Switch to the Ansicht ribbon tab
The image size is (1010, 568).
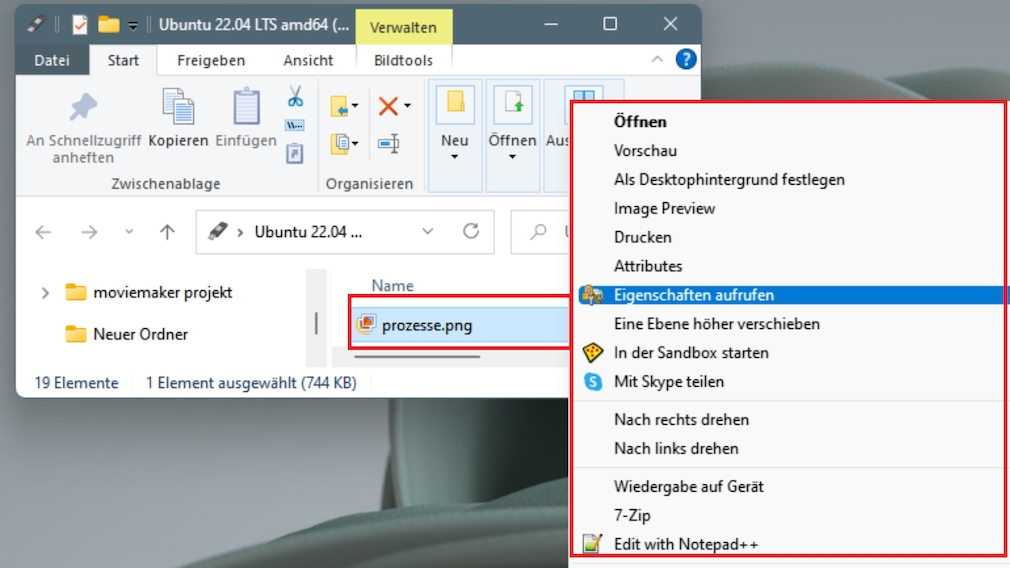pyautogui.click(x=308, y=60)
